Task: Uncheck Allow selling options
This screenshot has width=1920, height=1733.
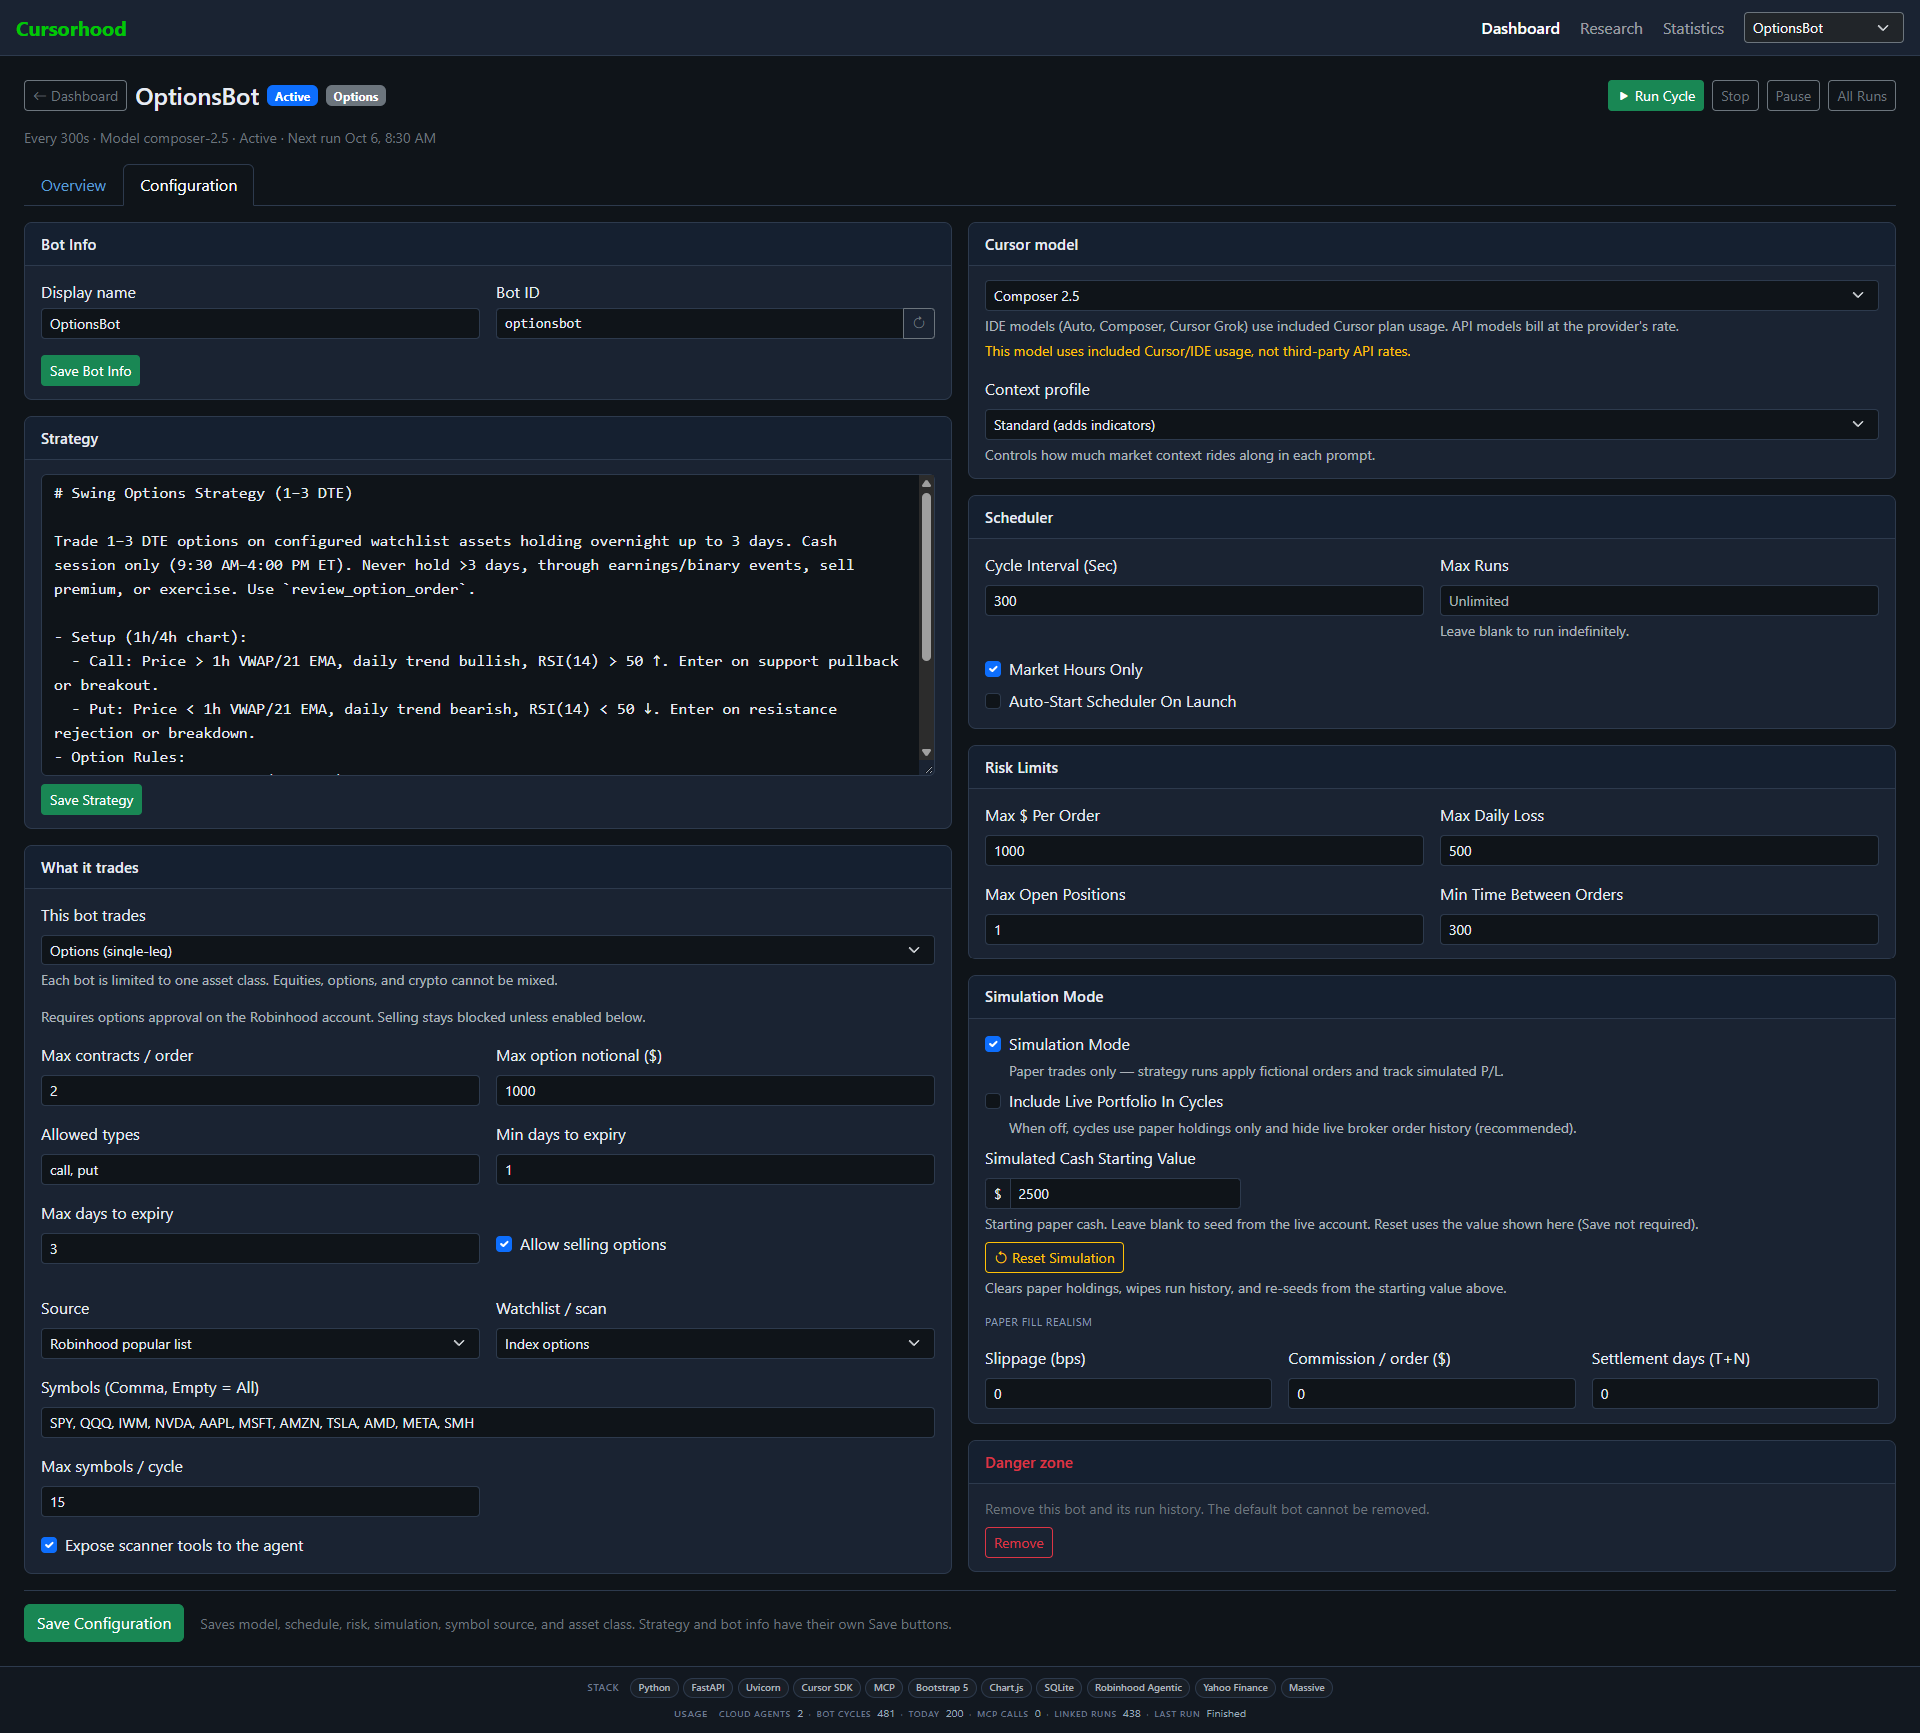Action: point(504,1244)
